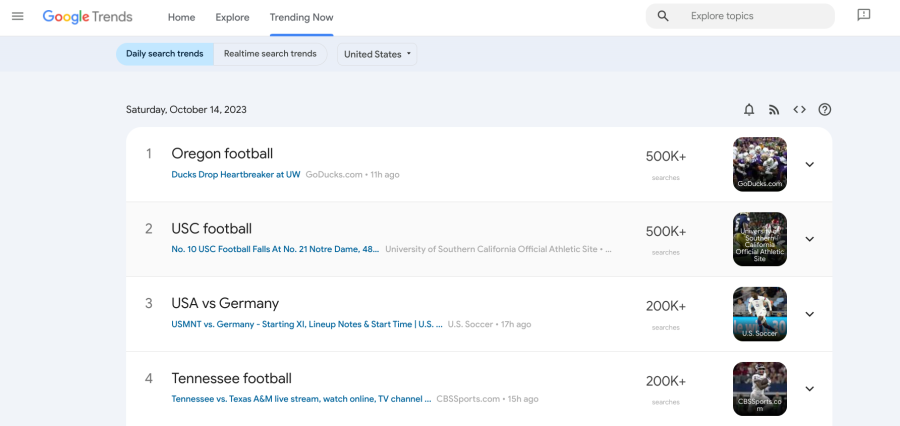This screenshot has height=426, width=900.
Task: Select the Trending Now tab
Action: [x=301, y=17]
